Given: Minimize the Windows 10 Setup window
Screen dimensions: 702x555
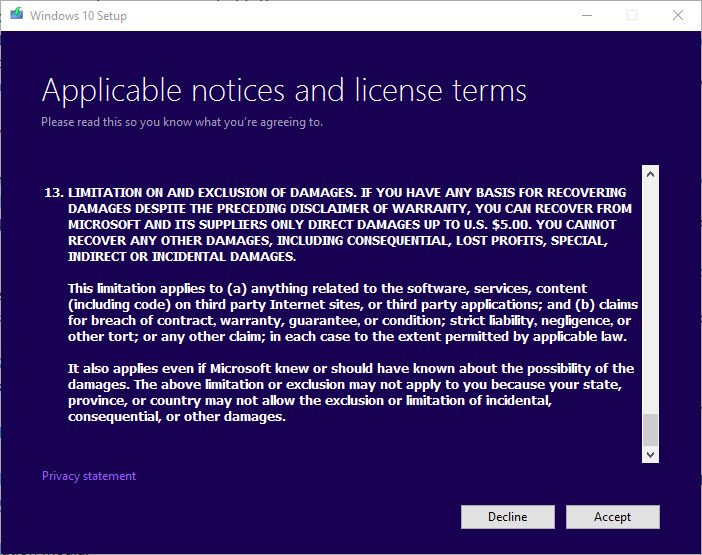Looking at the screenshot, I should point(585,15).
